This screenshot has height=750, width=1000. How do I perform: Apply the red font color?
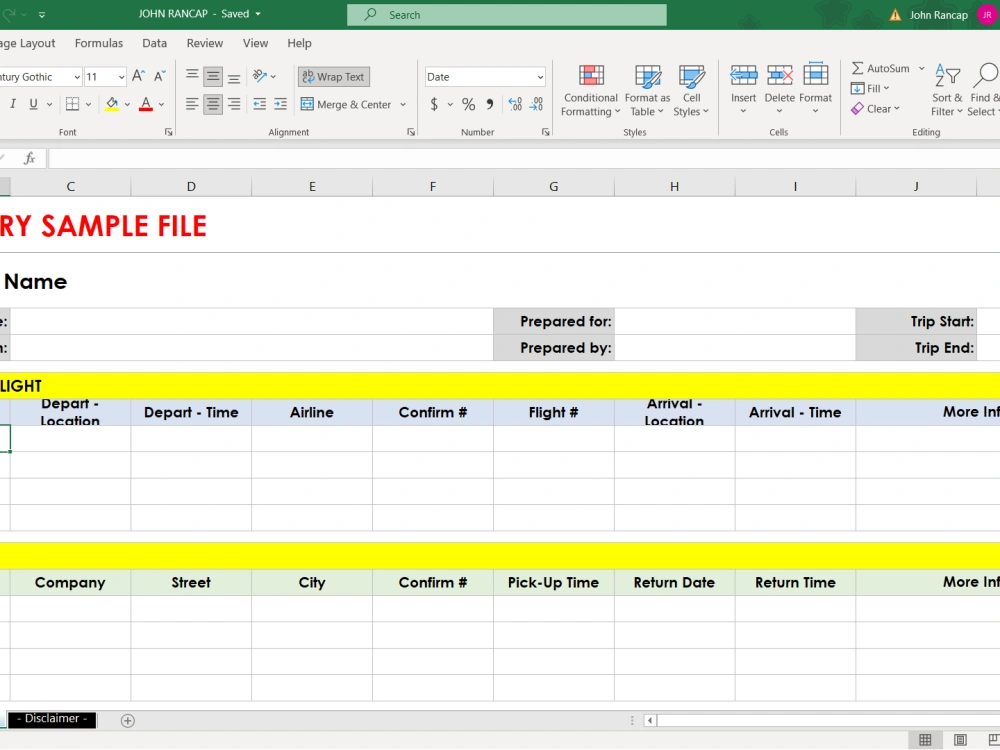pyautogui.click(x=146, y=104)
